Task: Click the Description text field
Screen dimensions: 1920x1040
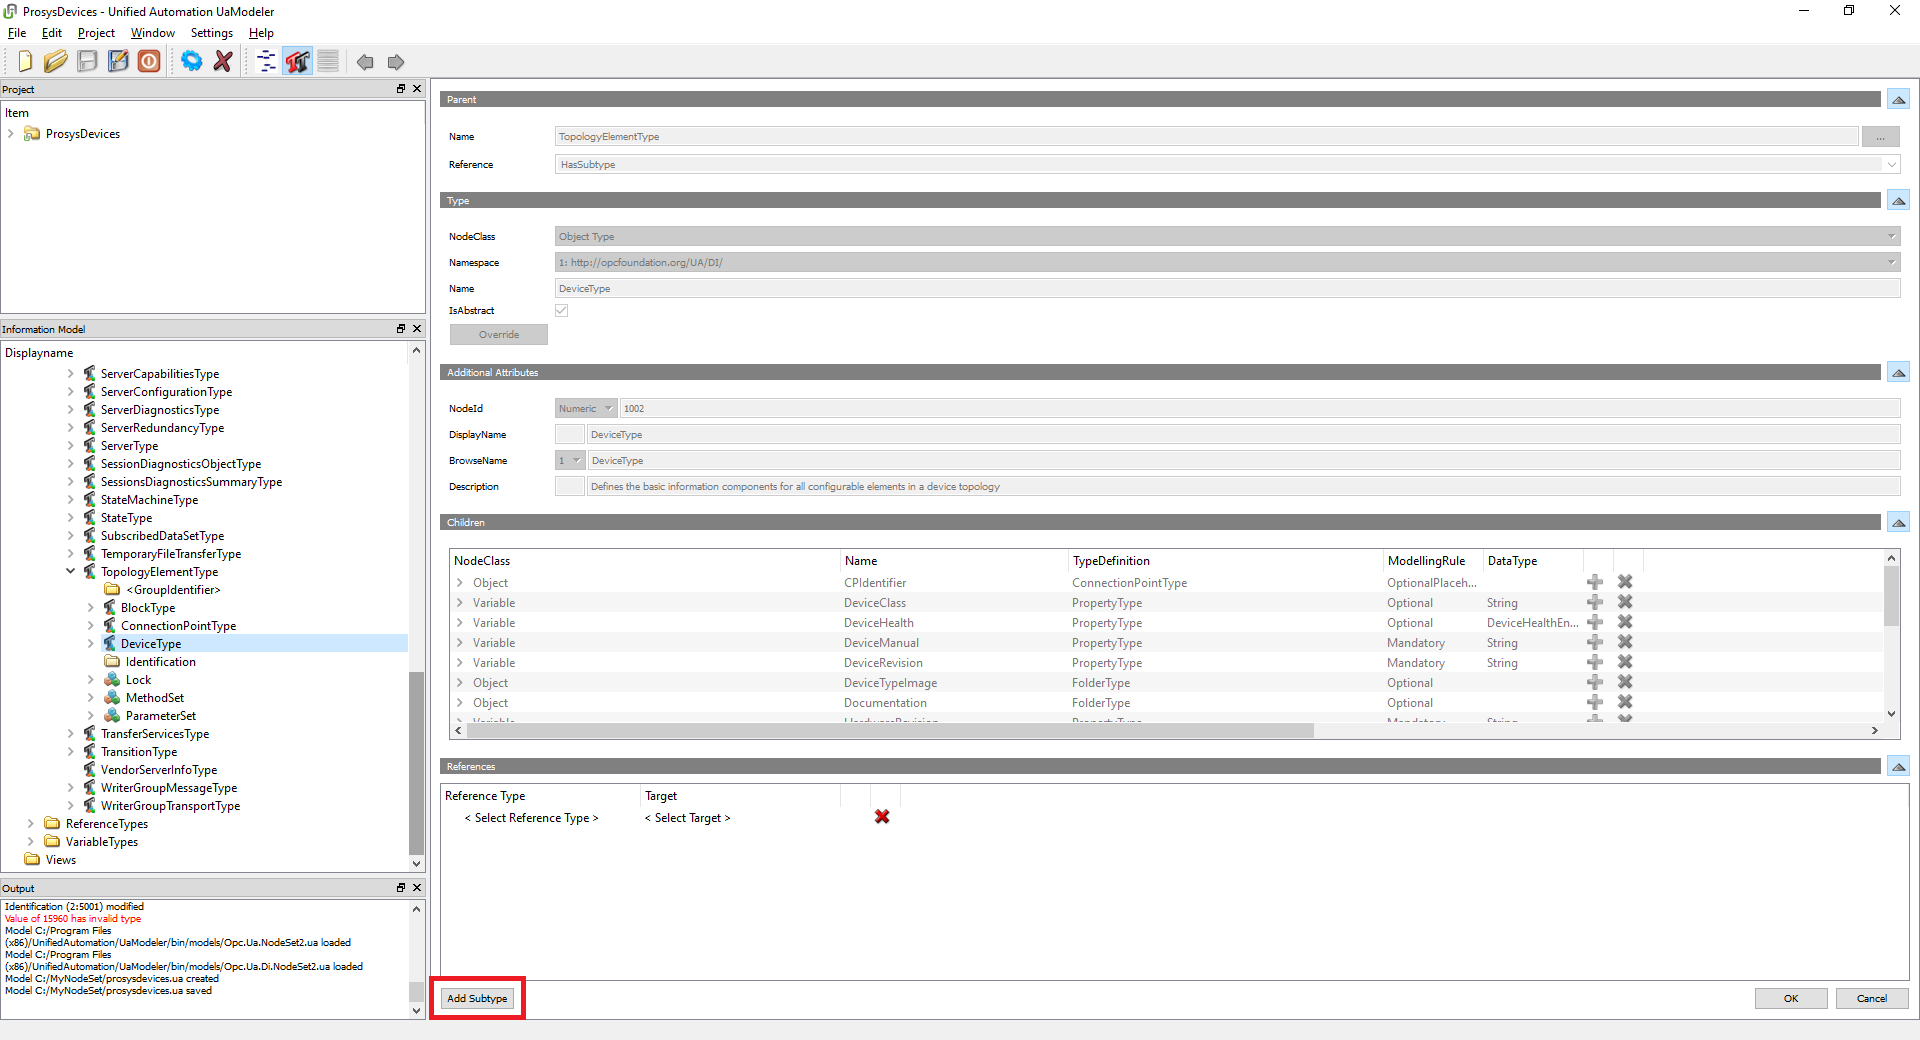Action: click(x=1240, y=487)
